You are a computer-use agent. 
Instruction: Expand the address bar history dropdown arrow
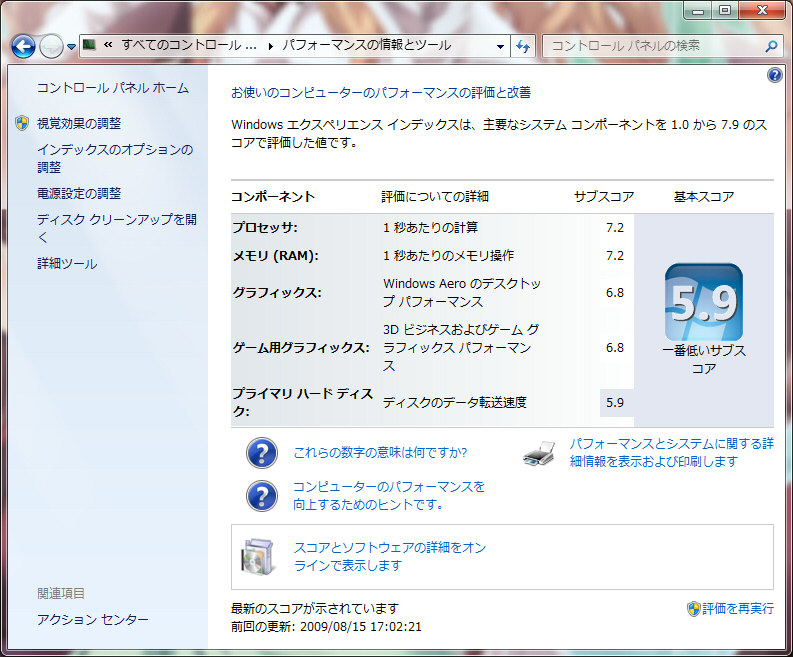[x=501, y=46]
